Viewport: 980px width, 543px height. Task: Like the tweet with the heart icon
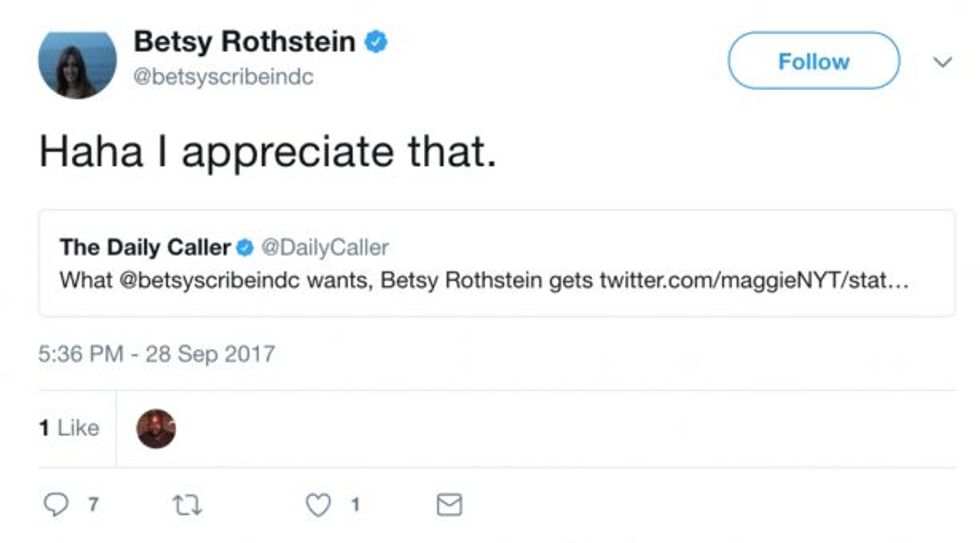point(317,506)
